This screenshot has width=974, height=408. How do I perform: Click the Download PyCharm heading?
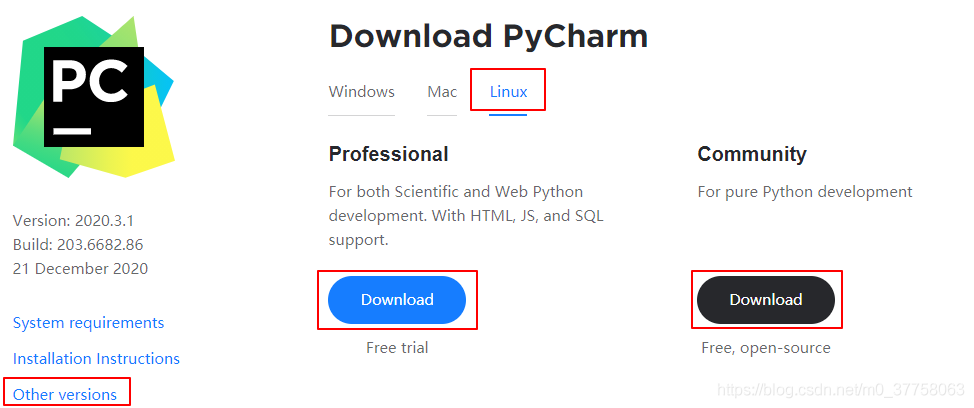point(488,37)
